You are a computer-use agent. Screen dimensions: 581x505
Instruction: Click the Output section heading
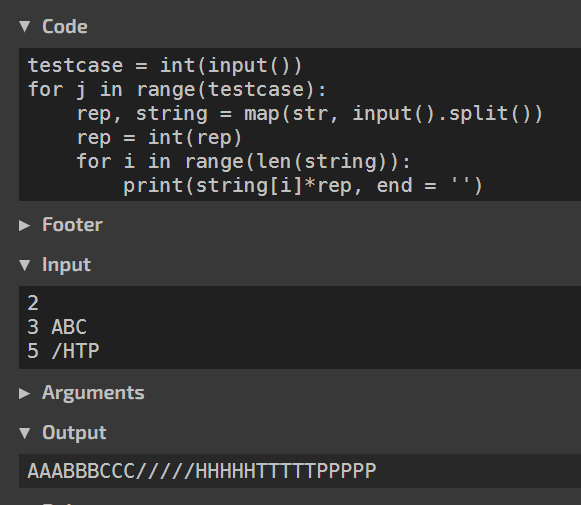[74, 433]
